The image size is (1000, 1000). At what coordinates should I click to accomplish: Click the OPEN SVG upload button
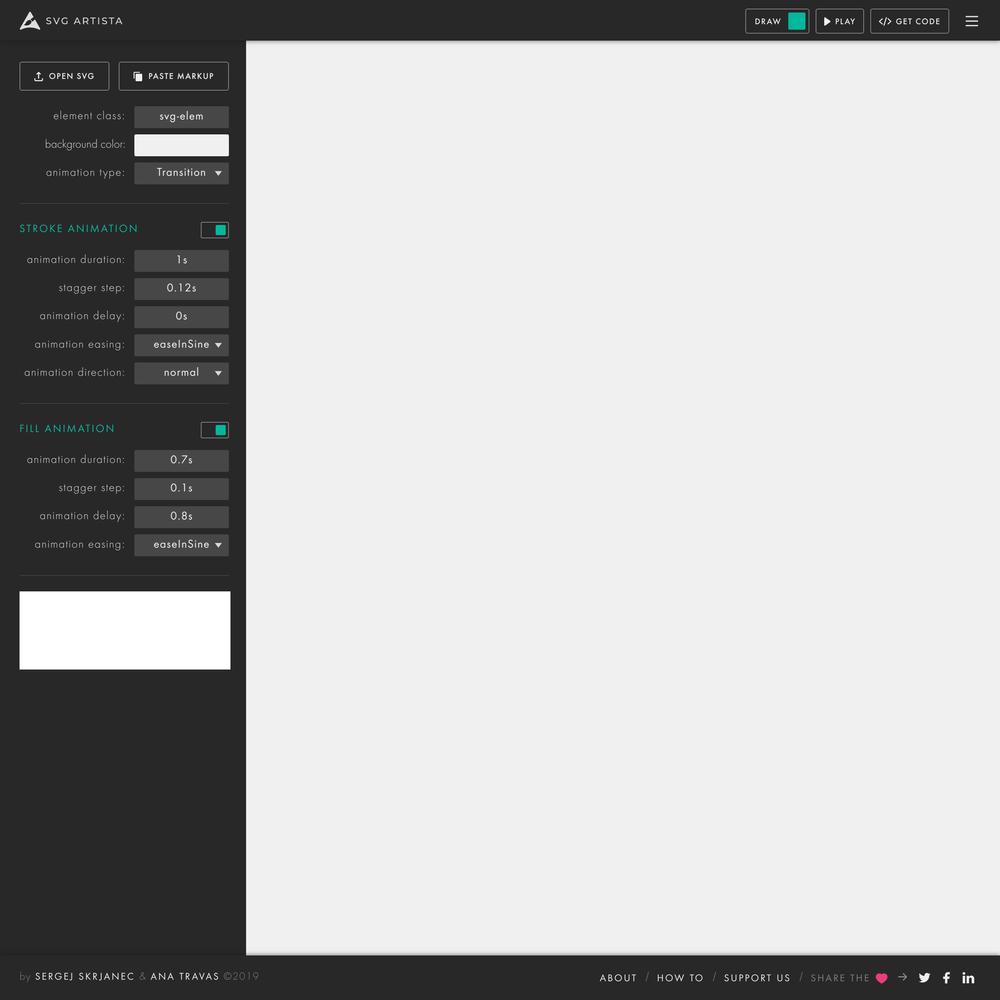[x=64, y=76]
